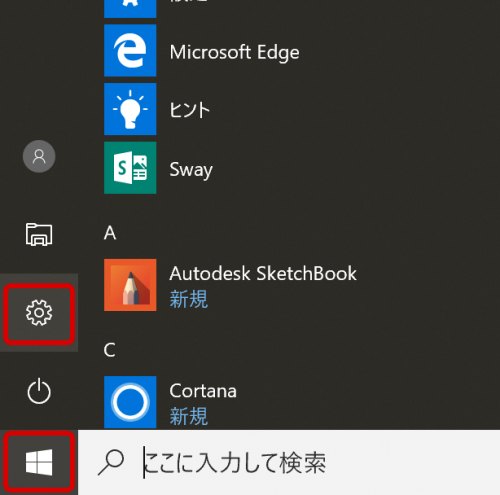Open the ヒント lightbulb app icon
The height and width of the screenshot is (495, 500).
point(130,109)
